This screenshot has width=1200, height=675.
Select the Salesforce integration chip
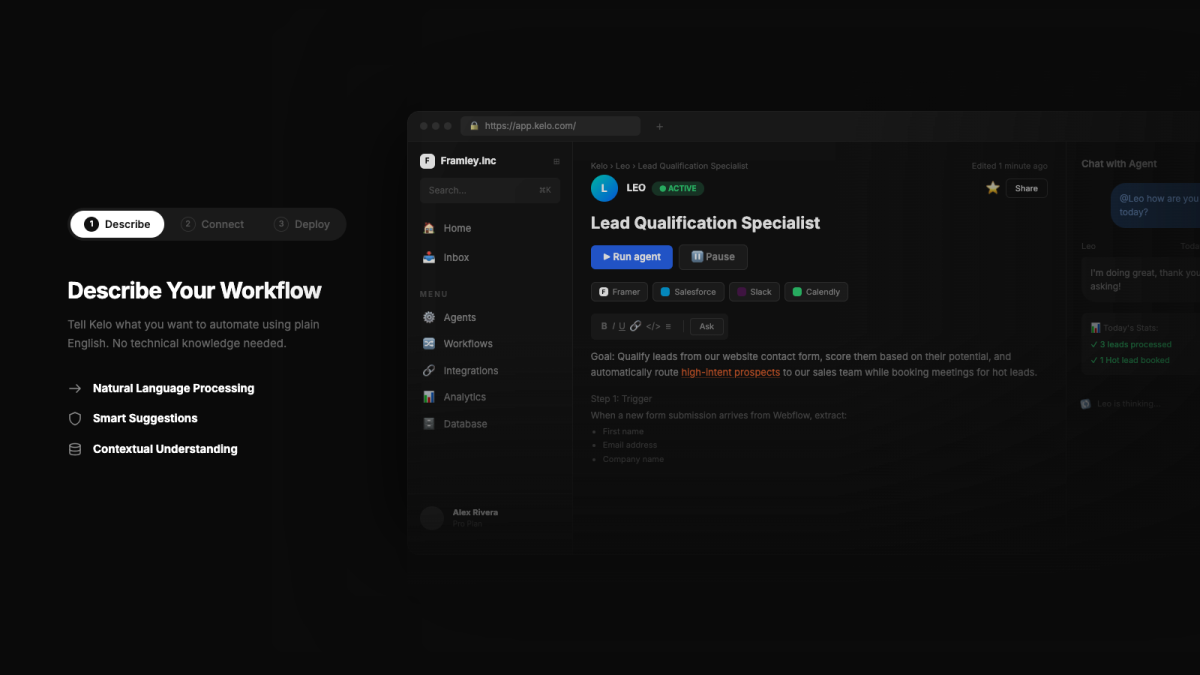pos(688,292)
